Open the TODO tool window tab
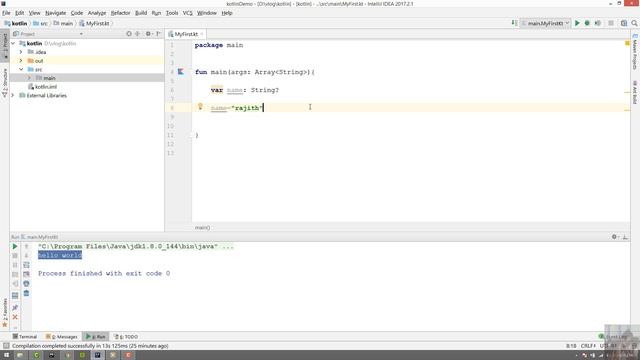640x360 pixels. point(126,337)
